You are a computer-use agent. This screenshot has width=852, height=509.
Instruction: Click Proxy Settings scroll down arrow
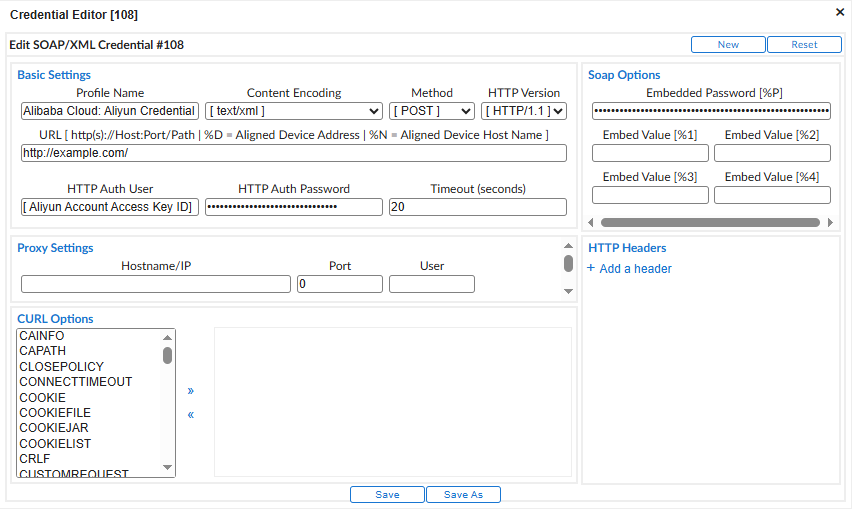568,291
